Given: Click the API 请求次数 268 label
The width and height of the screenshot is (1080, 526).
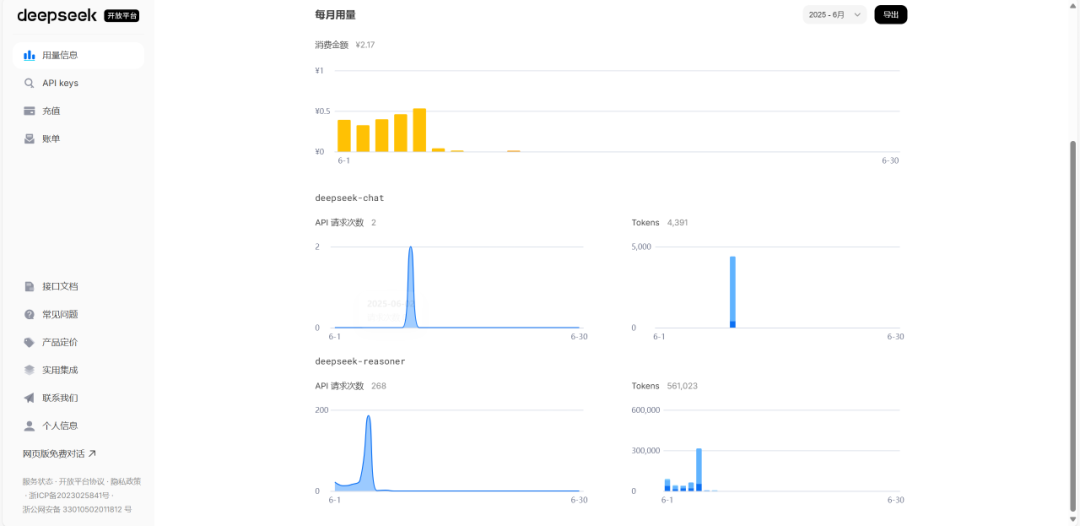Looking at the screenshot, I should pos(351,386).
